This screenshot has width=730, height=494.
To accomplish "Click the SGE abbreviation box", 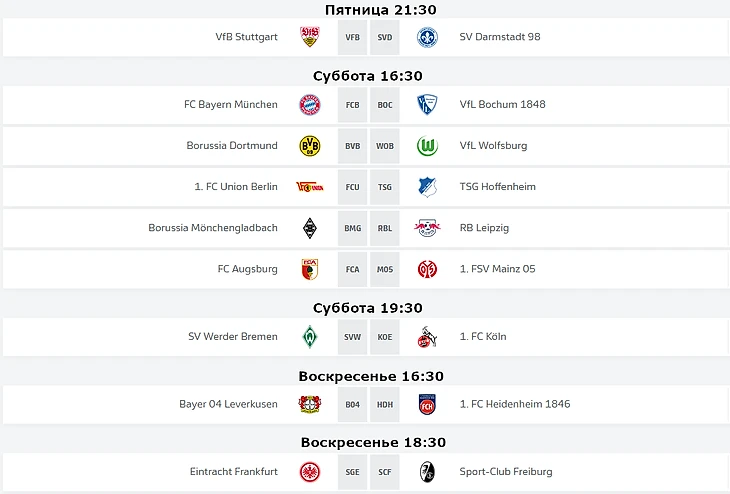I will pos(352,472).
